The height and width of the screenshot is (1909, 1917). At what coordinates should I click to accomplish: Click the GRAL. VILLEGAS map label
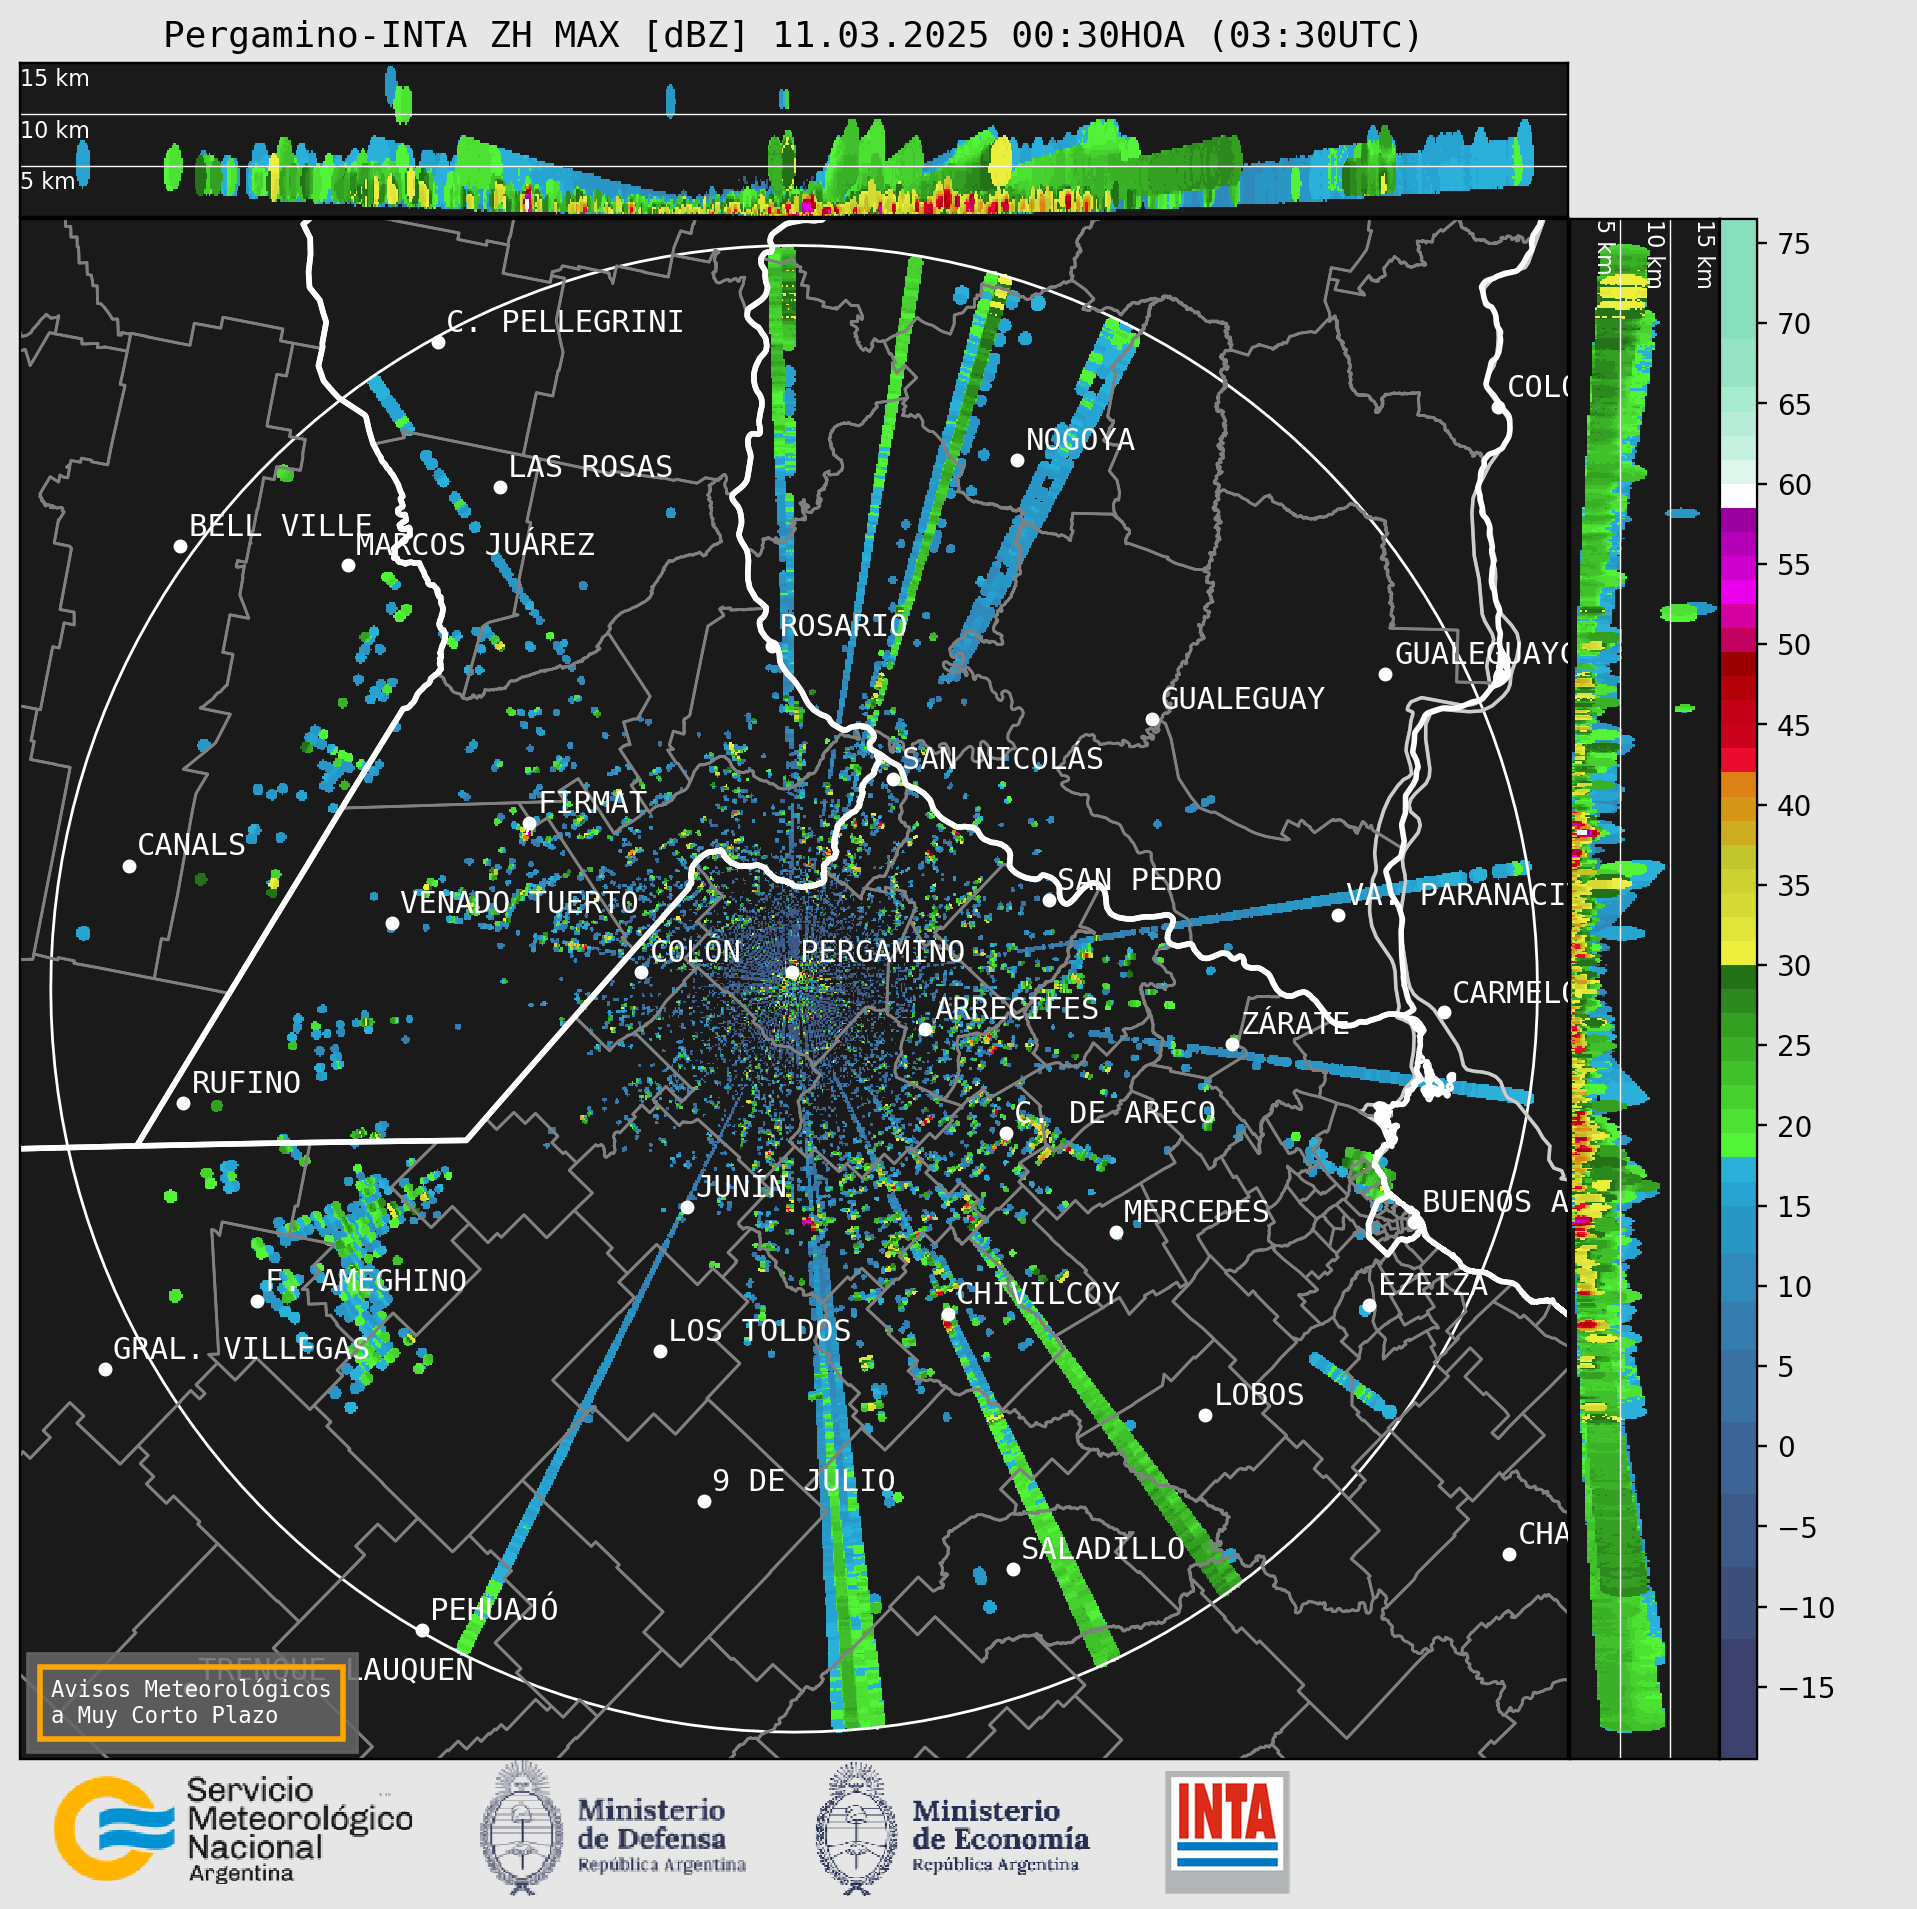(241, 1349)
